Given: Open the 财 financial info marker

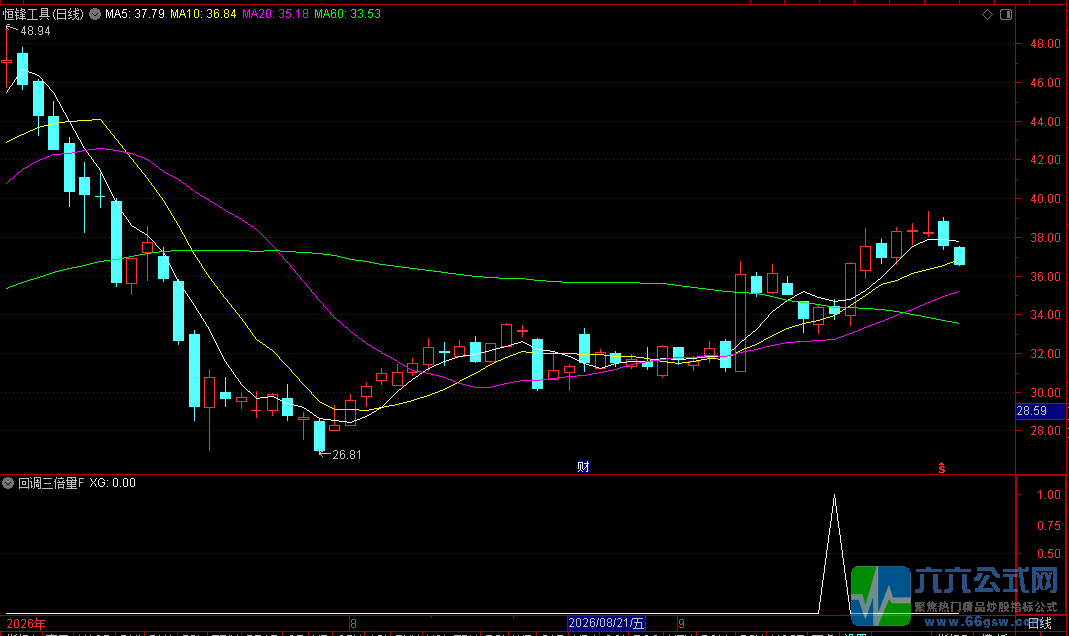Looking at the screenshot, I should tap(583, 467).
